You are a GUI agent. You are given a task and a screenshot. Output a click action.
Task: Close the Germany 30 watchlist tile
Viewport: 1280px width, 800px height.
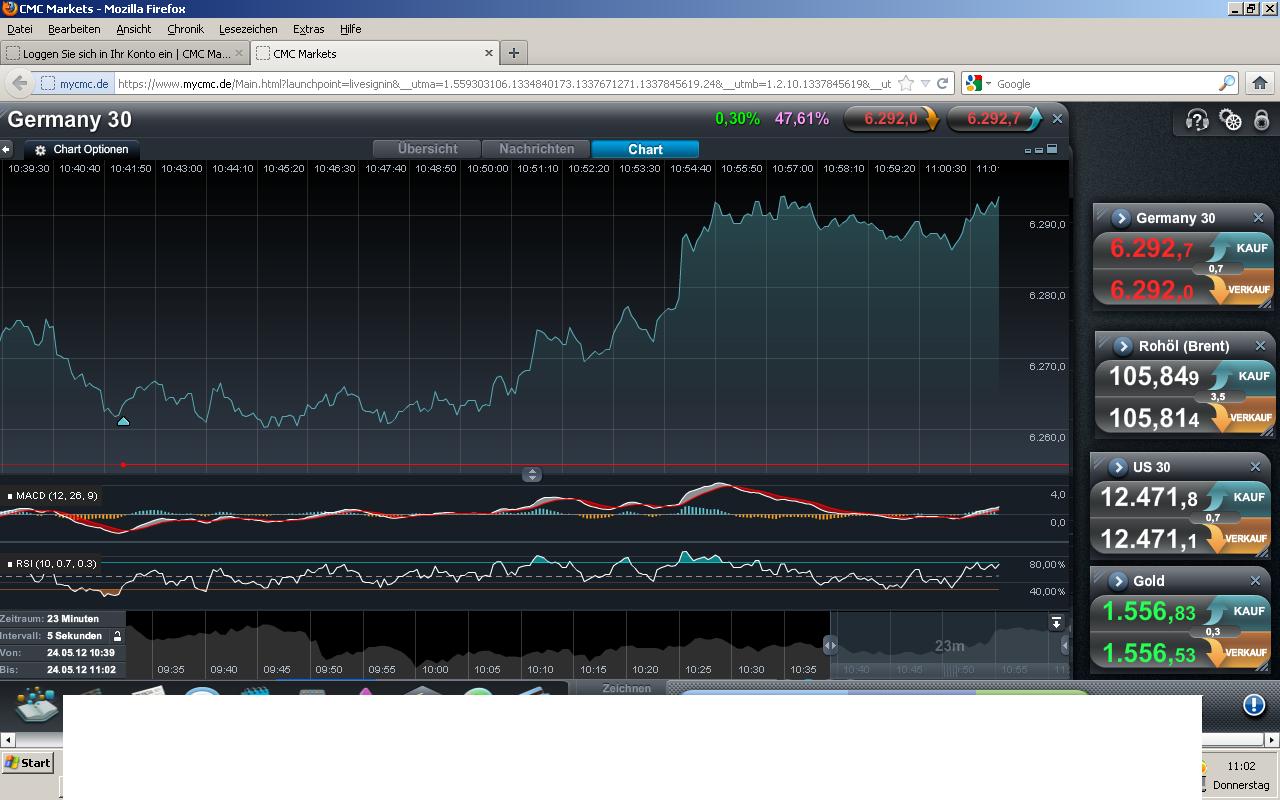(x=1258, y=218)
